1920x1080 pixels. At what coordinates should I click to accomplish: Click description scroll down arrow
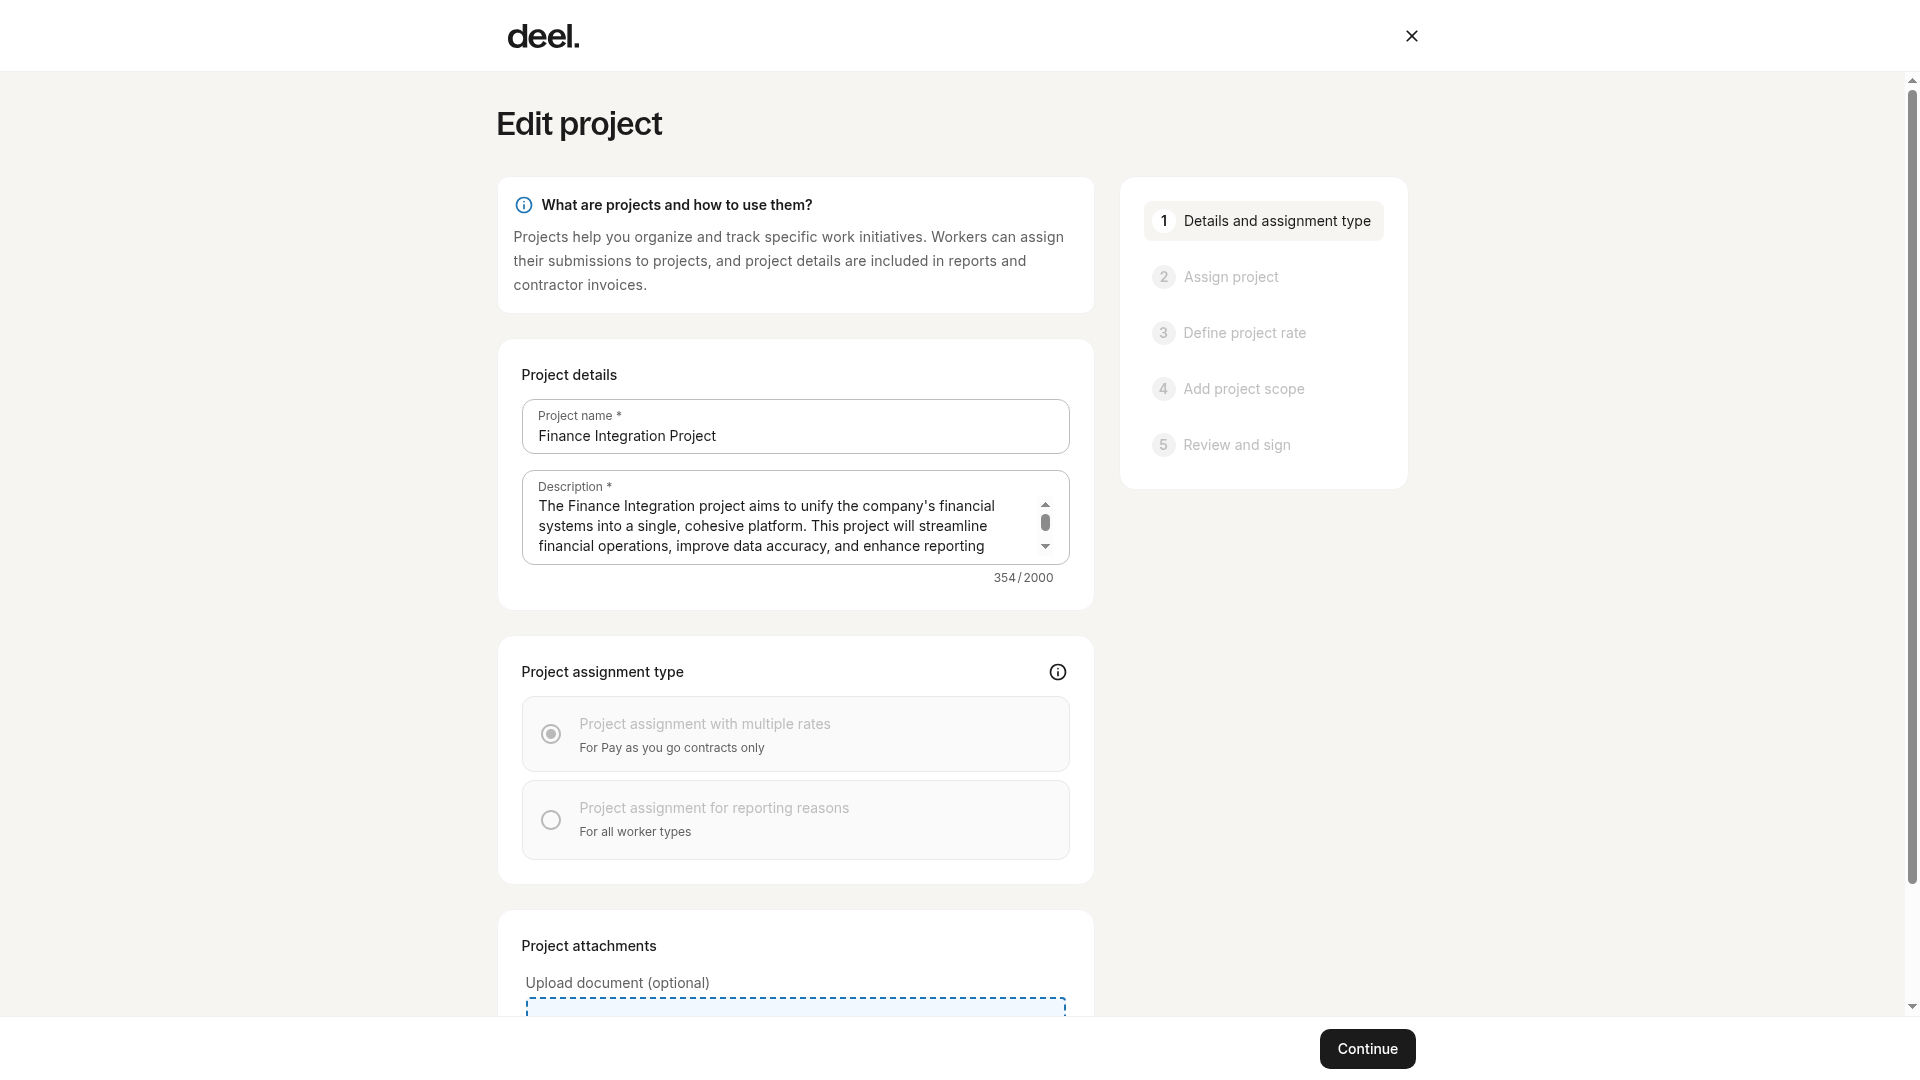point(1045,547)
